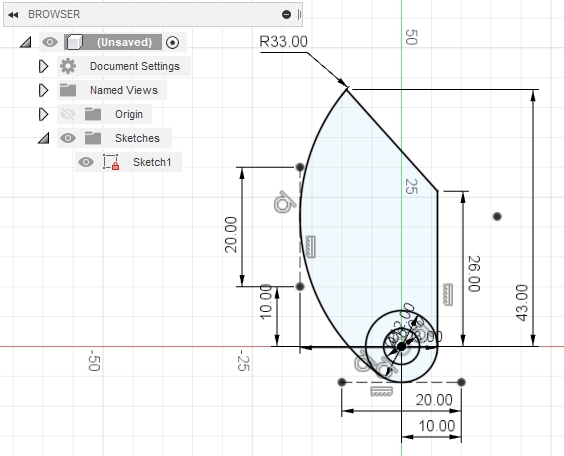Select Named Views label
564x456 pixels.
pos(124,90)
